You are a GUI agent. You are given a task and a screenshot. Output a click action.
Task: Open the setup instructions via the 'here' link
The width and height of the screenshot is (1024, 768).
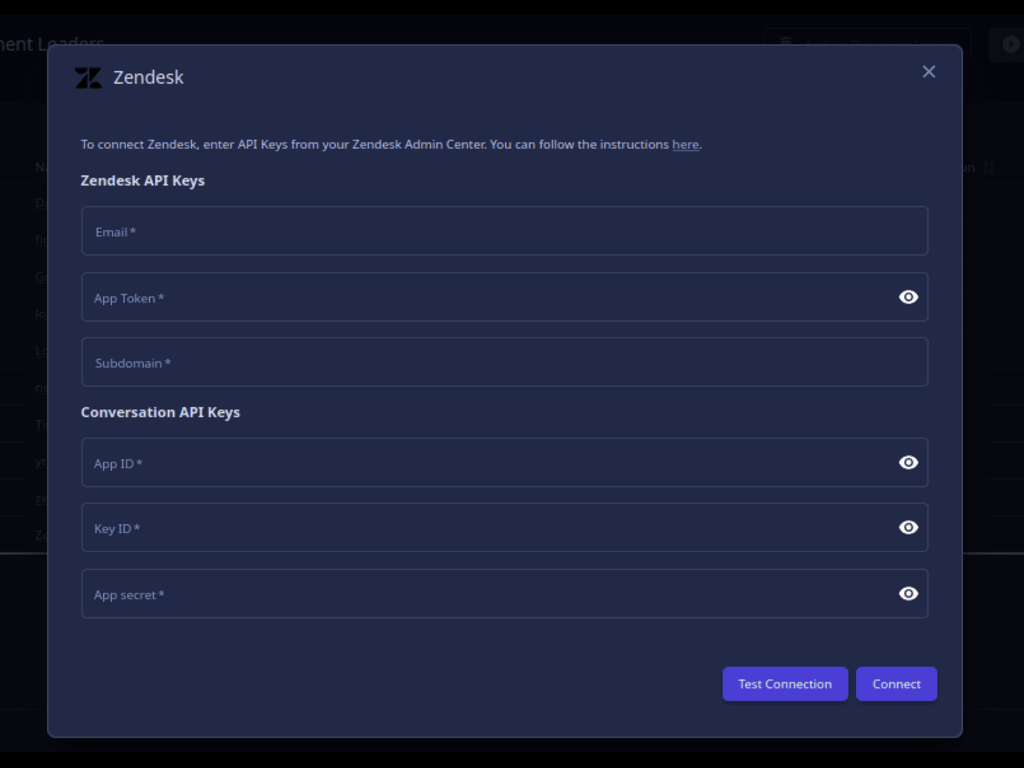685,144
